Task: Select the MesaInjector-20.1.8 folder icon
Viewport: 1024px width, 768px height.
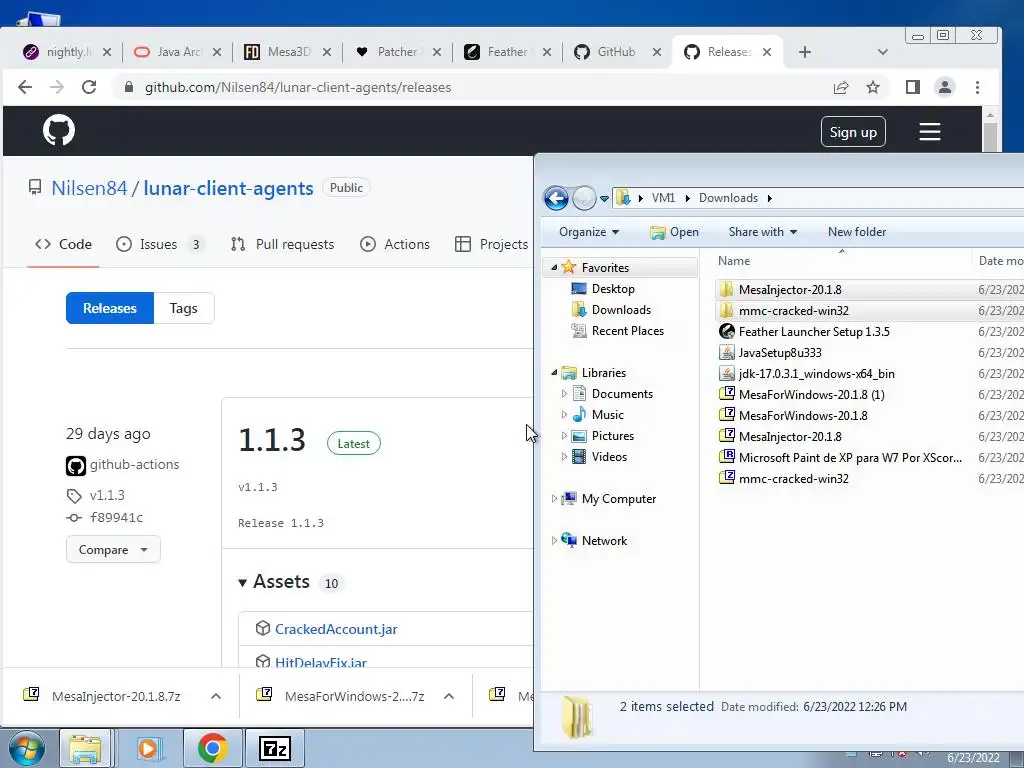Action: (726, 289)
